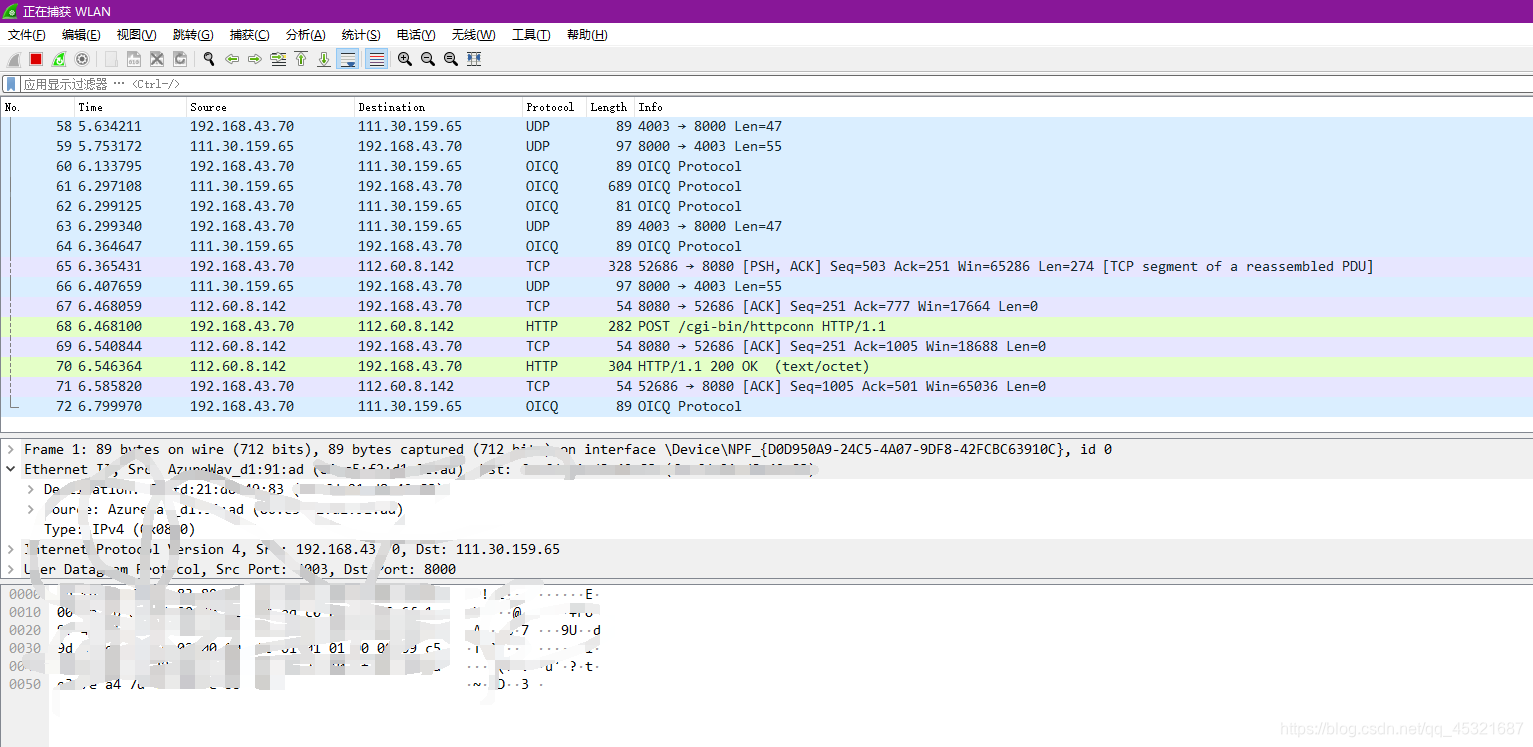Open the 视图(V) menu
Screen dimensions: 1533x747
click(136, 35)
